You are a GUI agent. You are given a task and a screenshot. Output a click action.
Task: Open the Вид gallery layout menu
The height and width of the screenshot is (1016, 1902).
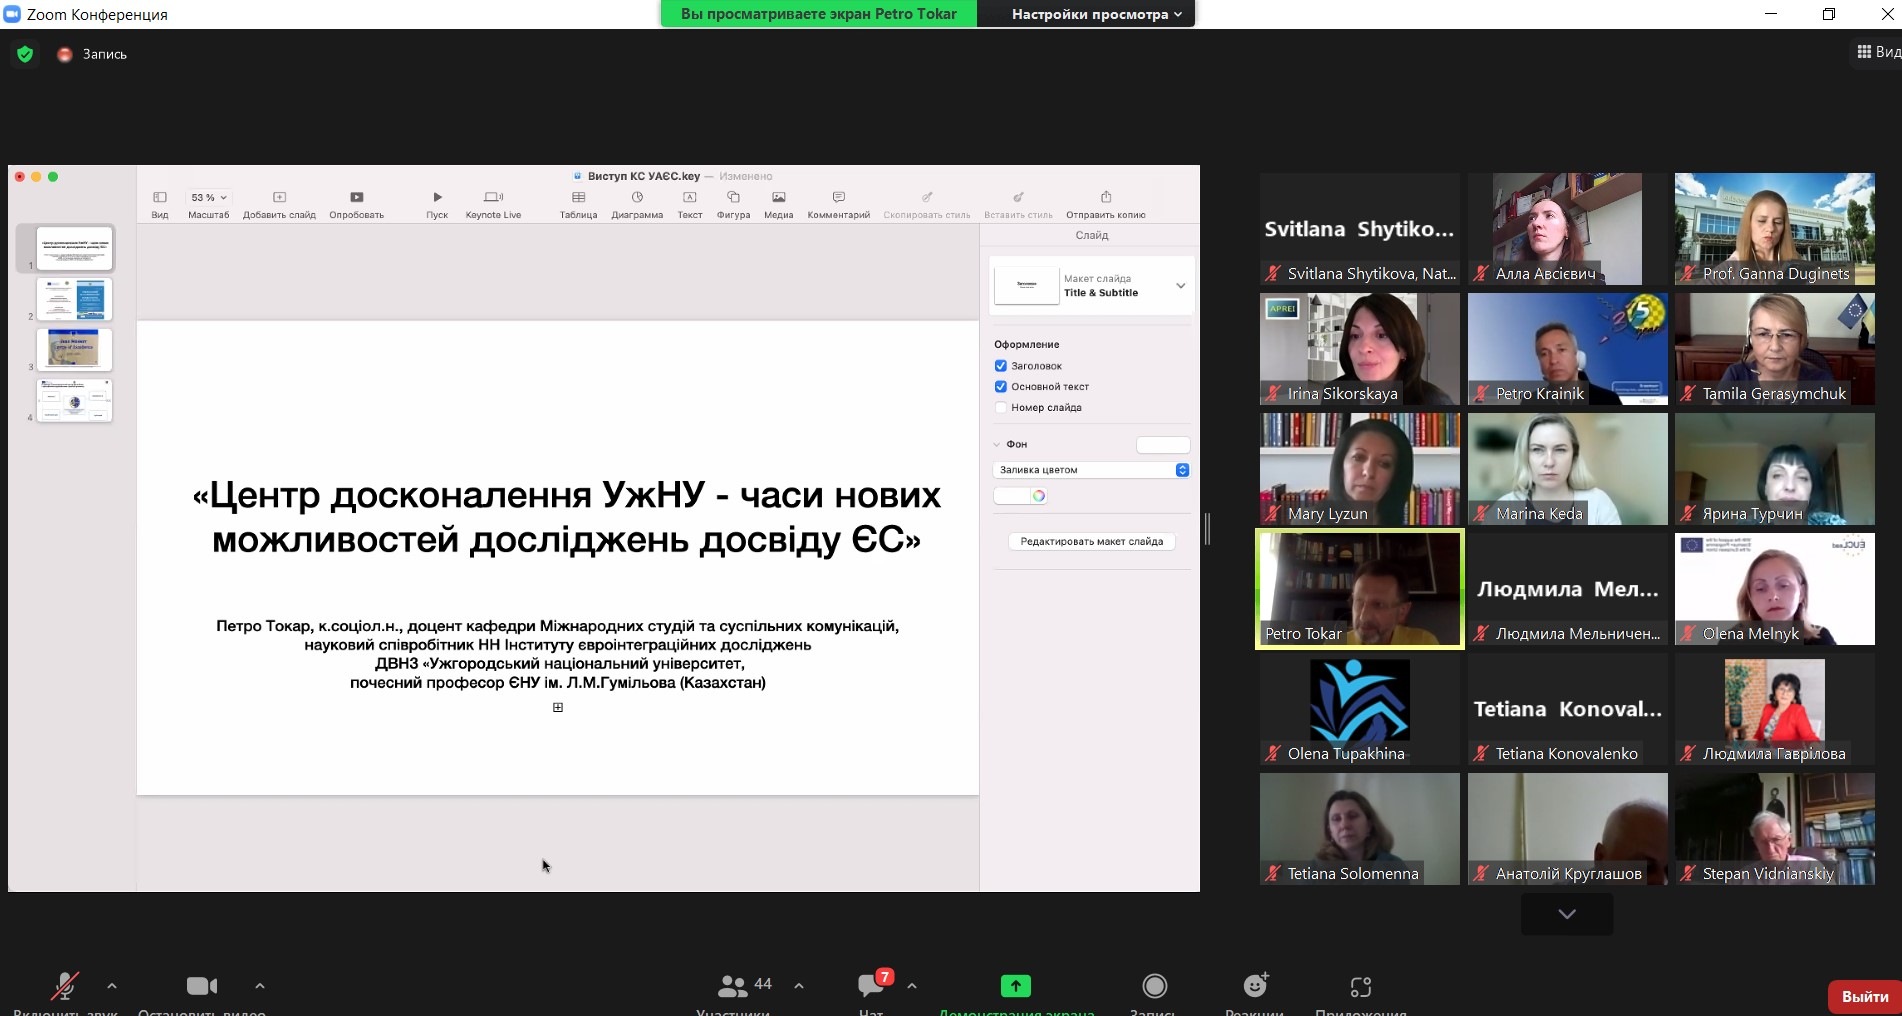click(1877, 52)
